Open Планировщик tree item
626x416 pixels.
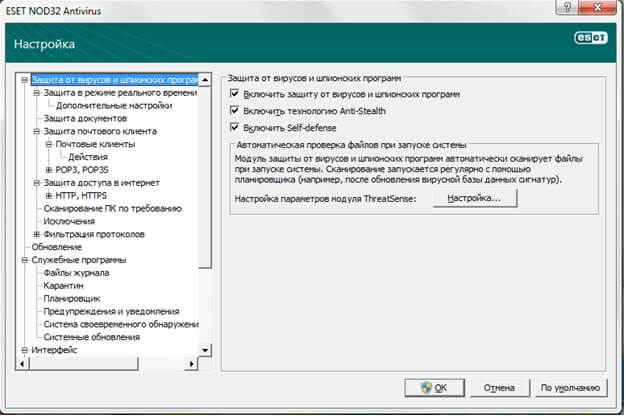click(72, 299)
